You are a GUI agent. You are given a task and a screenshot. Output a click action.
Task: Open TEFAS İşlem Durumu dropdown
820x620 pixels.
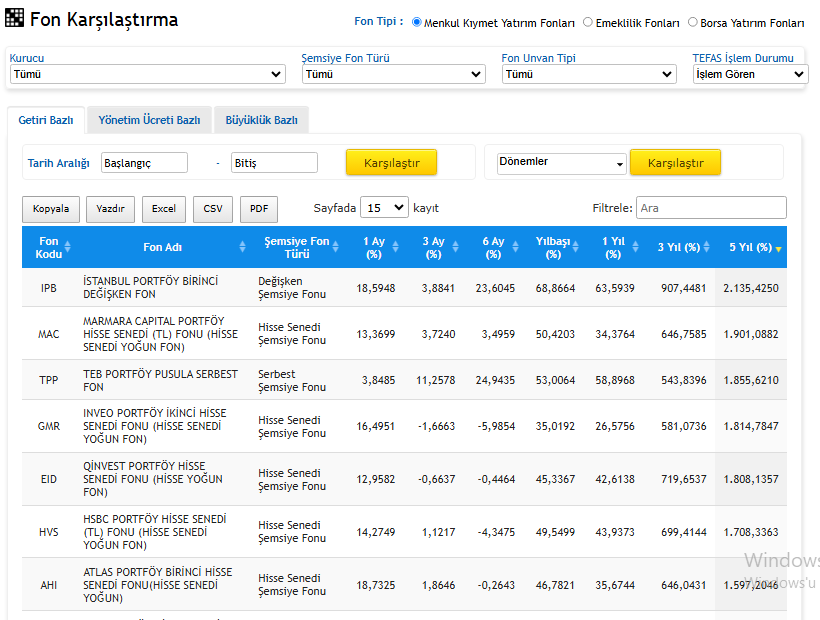coord(750,74)
